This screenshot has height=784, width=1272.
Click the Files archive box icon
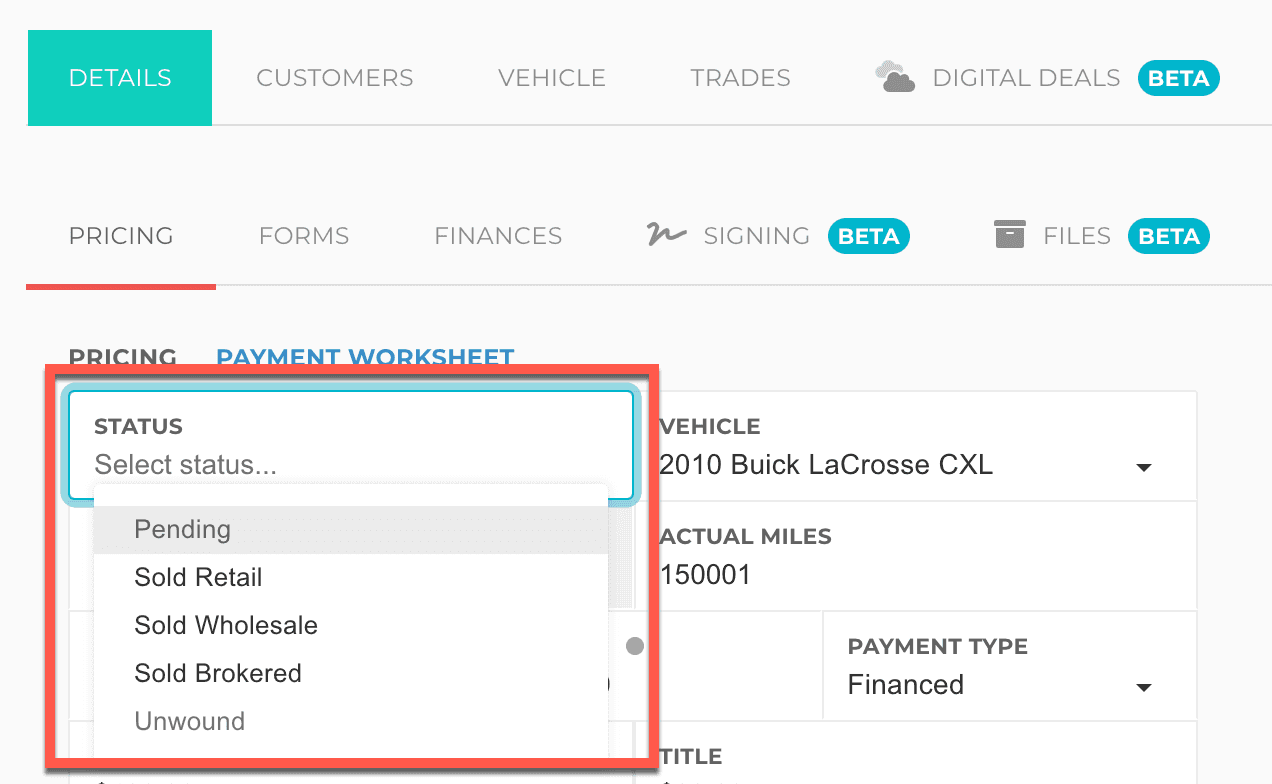1010,235
